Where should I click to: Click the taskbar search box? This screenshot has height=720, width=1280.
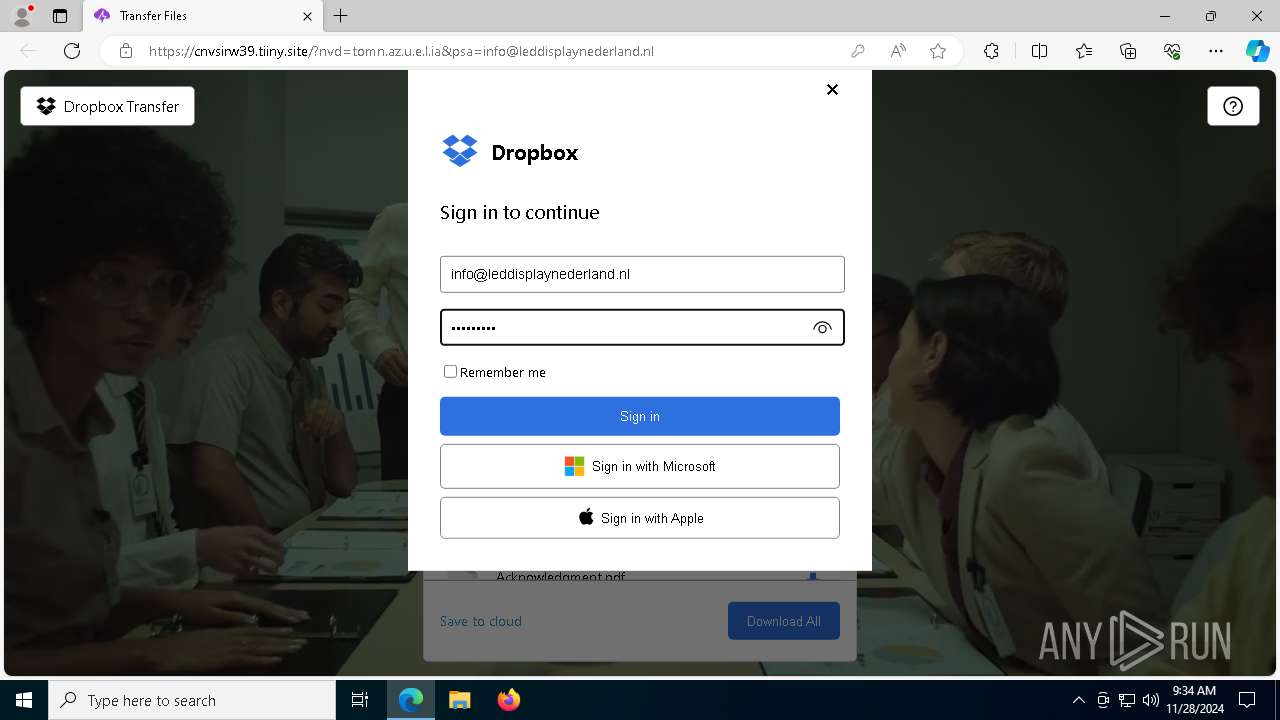coord(192,700)
